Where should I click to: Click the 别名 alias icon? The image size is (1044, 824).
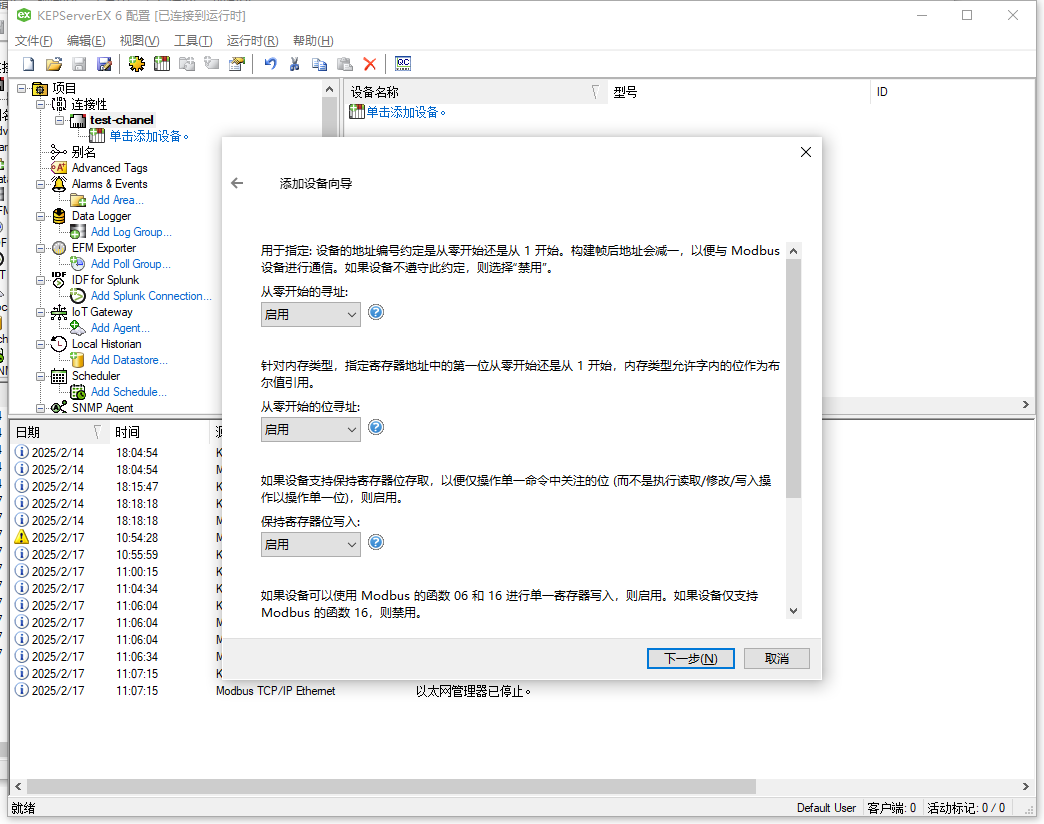point(59,152)
